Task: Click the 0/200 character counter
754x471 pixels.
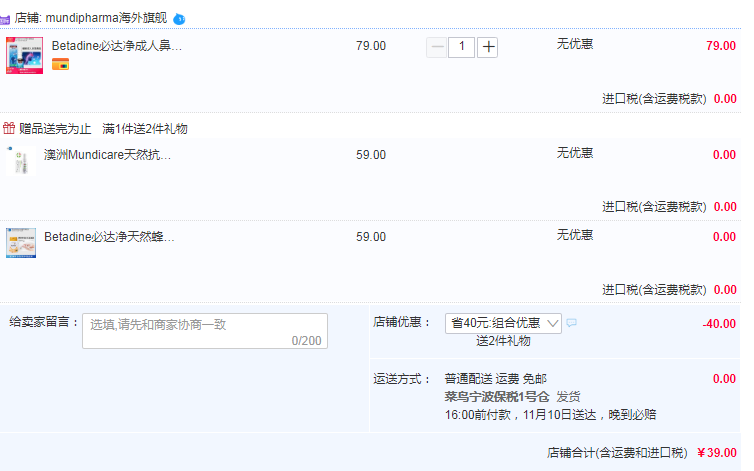Action: tap(306, 341)
